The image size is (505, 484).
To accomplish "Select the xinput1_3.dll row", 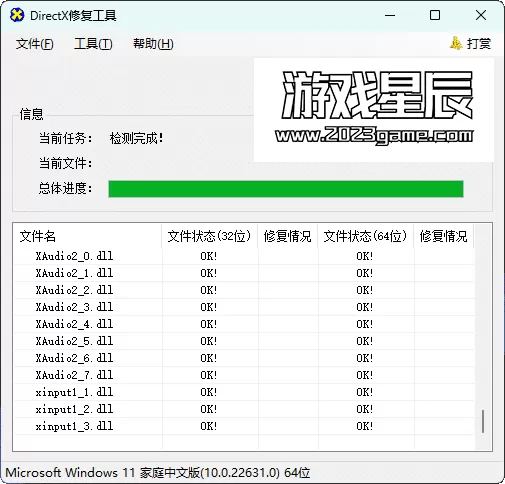I will tap(244, 426).
